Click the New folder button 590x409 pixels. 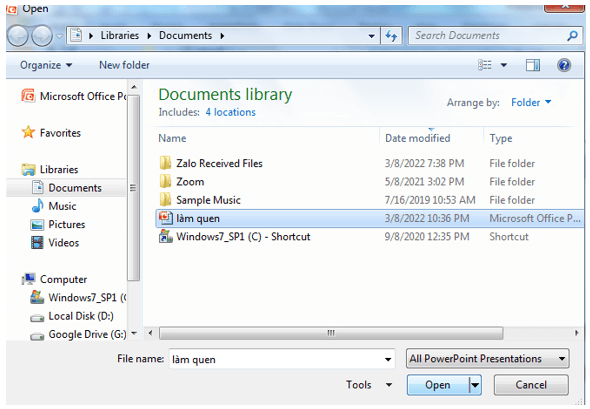(x=124, y=65)
